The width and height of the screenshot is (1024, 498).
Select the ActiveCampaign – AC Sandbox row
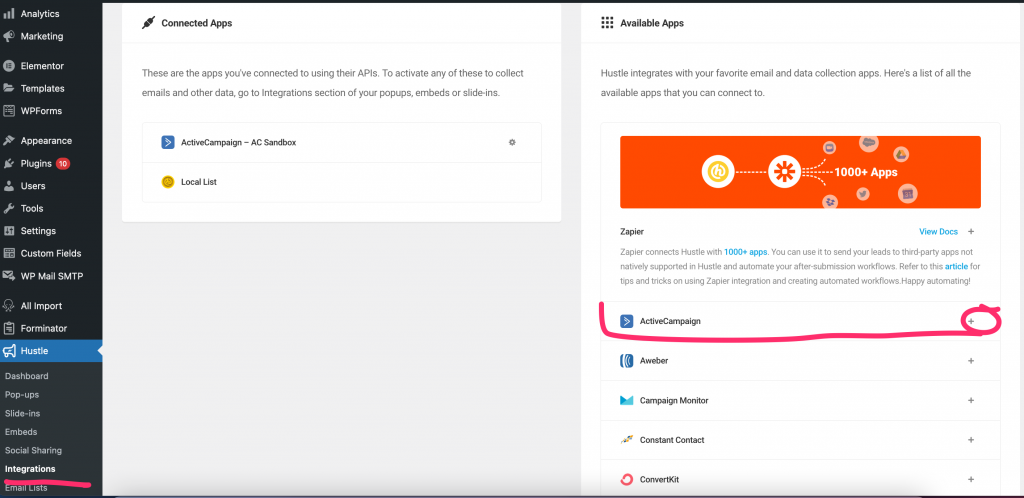pyautogui.click(x=342, y=142)
